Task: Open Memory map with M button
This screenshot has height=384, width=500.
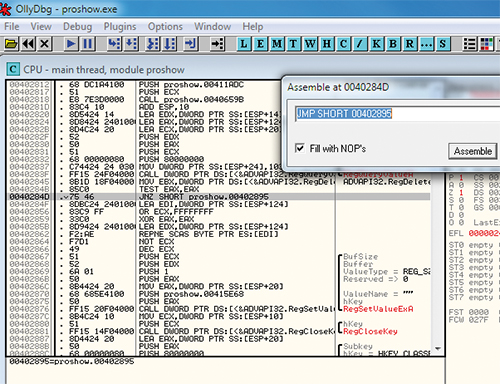Action: (x=277, y=44)
